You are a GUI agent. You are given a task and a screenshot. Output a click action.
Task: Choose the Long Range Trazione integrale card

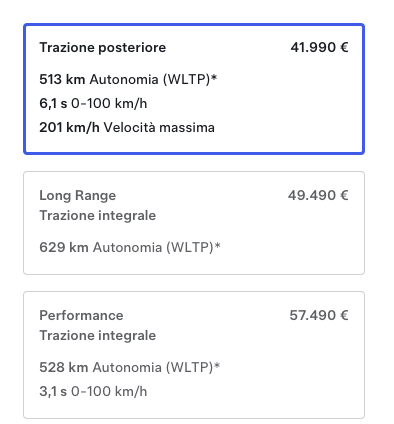194,223
